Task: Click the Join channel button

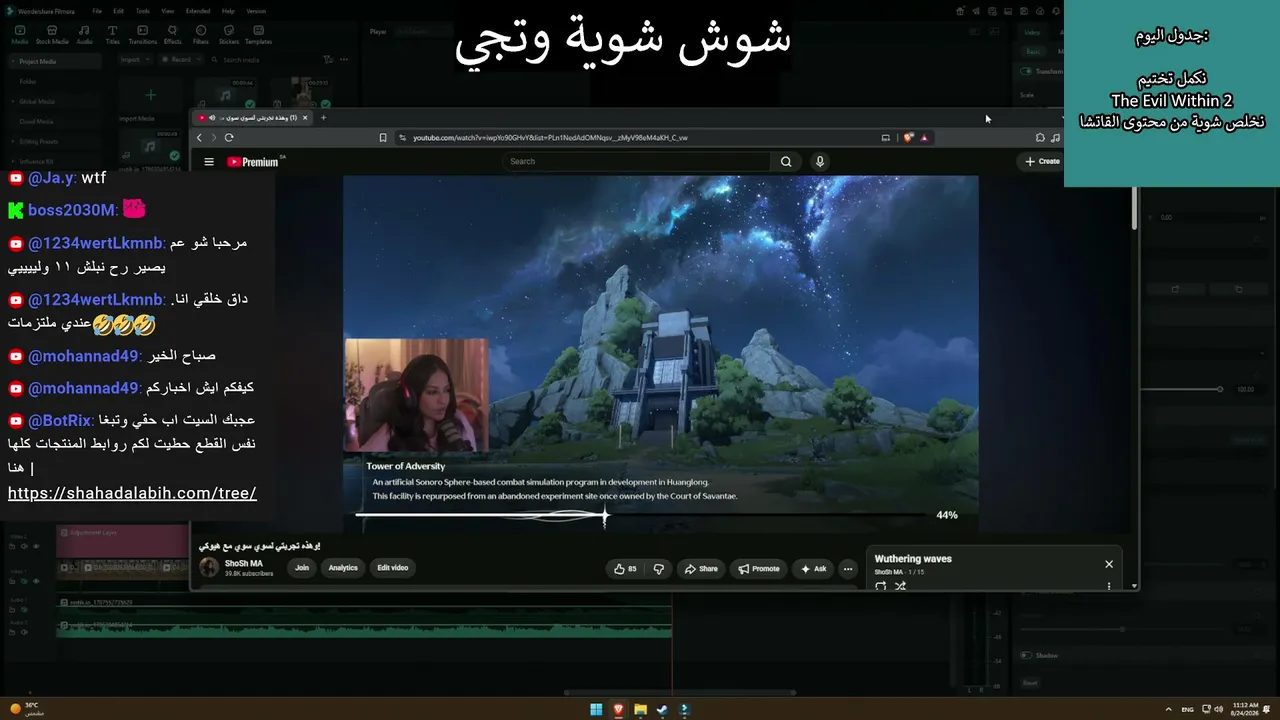Action: tap(302, 568)
